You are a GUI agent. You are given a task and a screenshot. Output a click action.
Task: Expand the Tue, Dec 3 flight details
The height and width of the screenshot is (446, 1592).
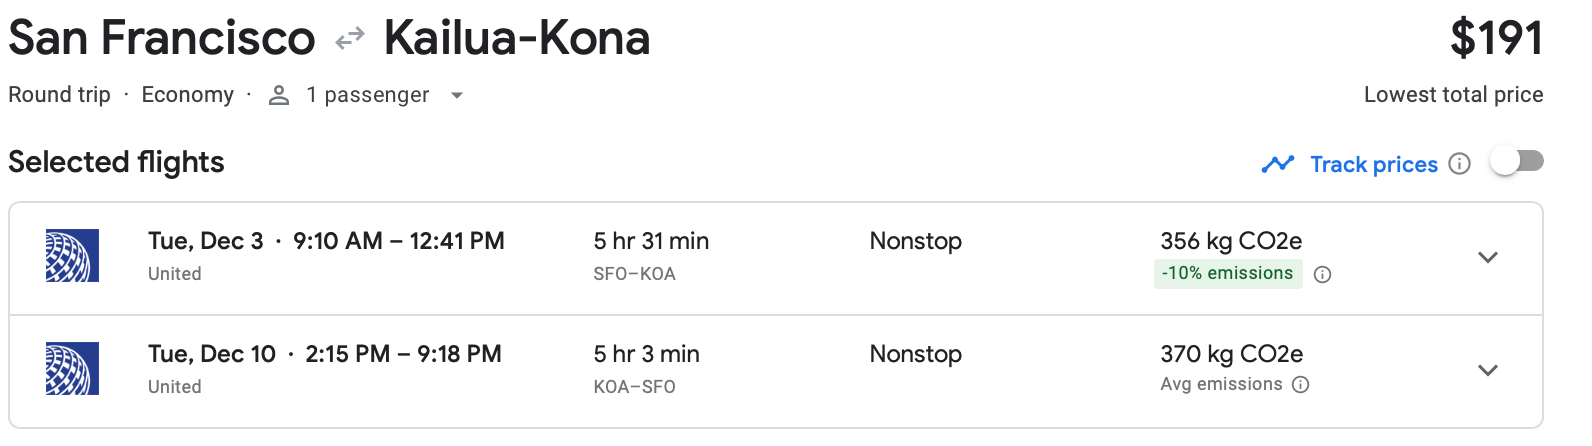tap(1488, 257)
